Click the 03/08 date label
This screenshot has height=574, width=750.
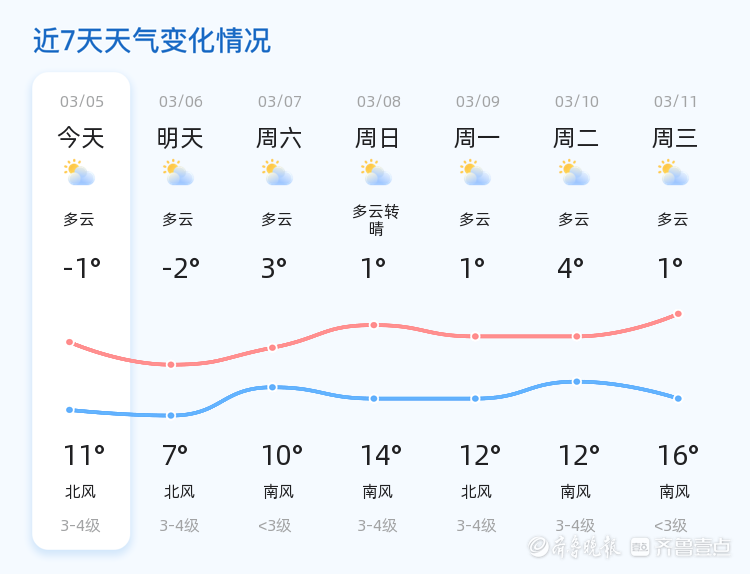379,102
